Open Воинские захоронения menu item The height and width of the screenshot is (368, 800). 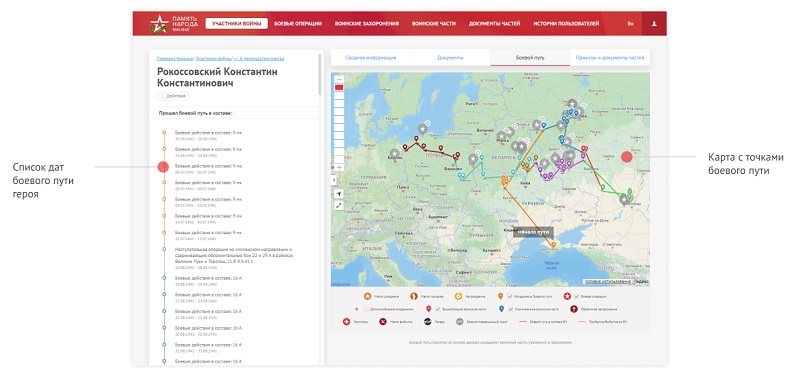[367, 23]
